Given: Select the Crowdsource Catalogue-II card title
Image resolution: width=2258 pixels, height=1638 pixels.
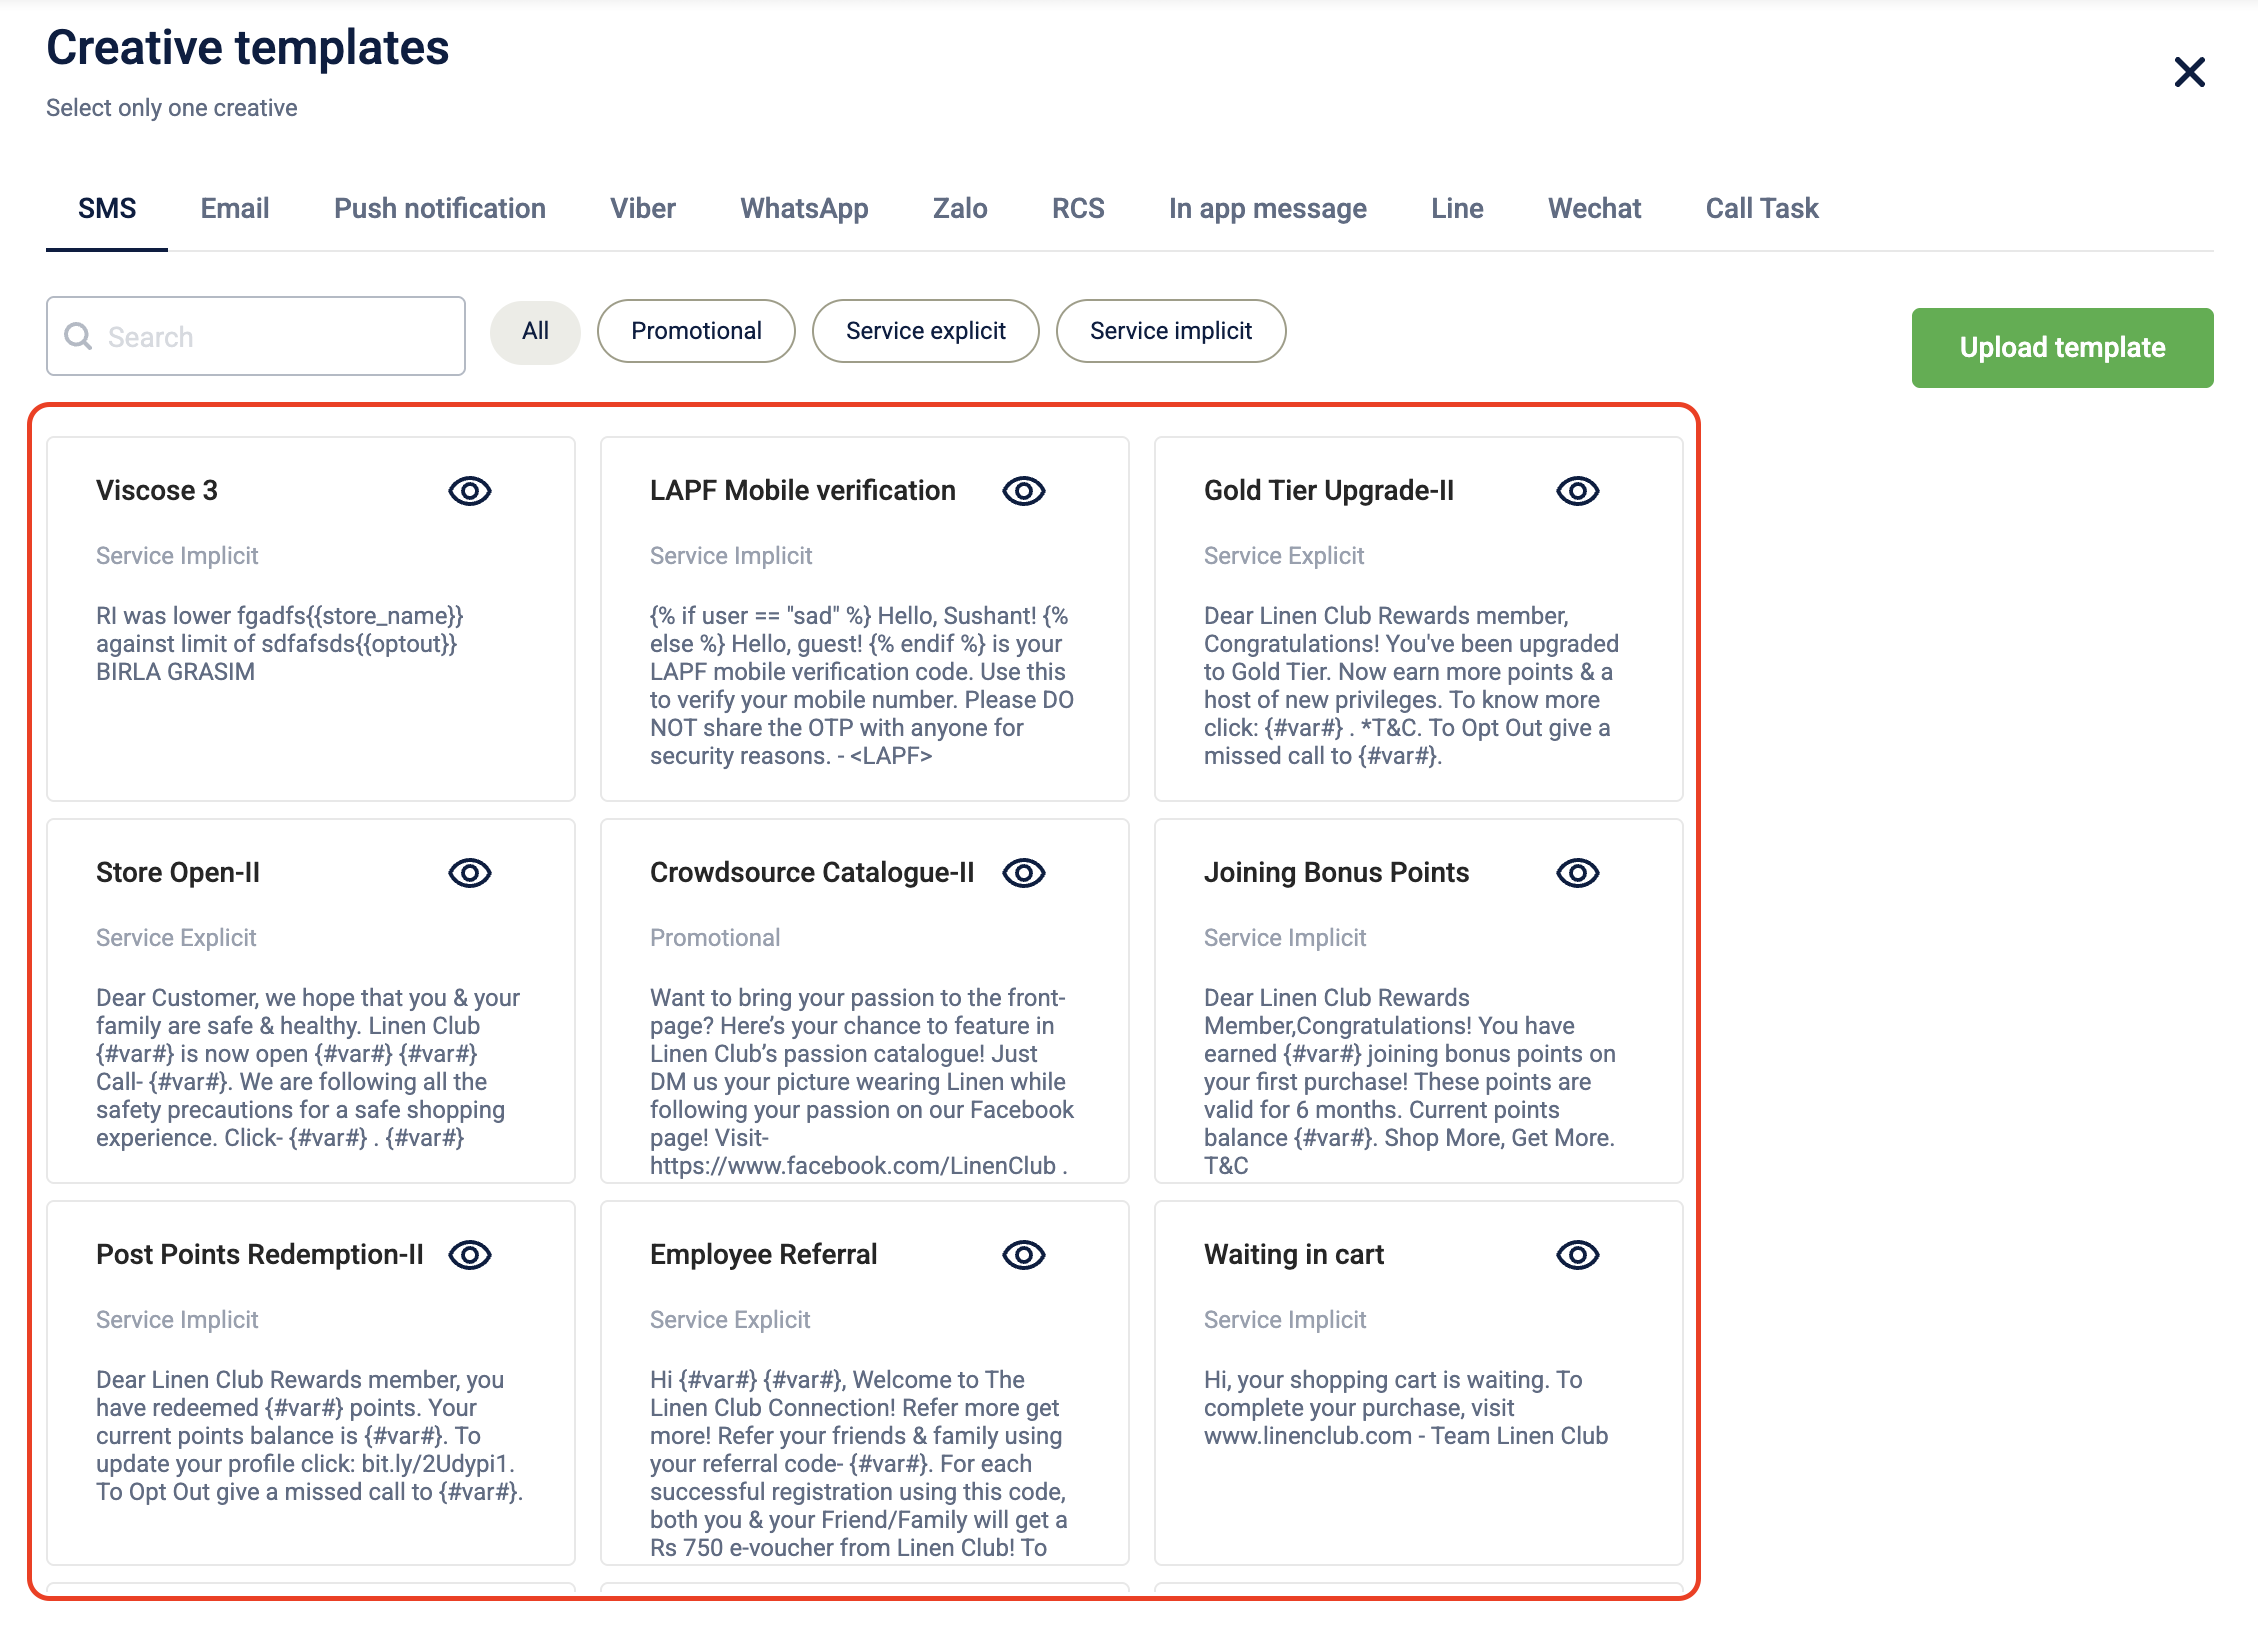Looking at the screenshot, I should (x=812, y=873).
